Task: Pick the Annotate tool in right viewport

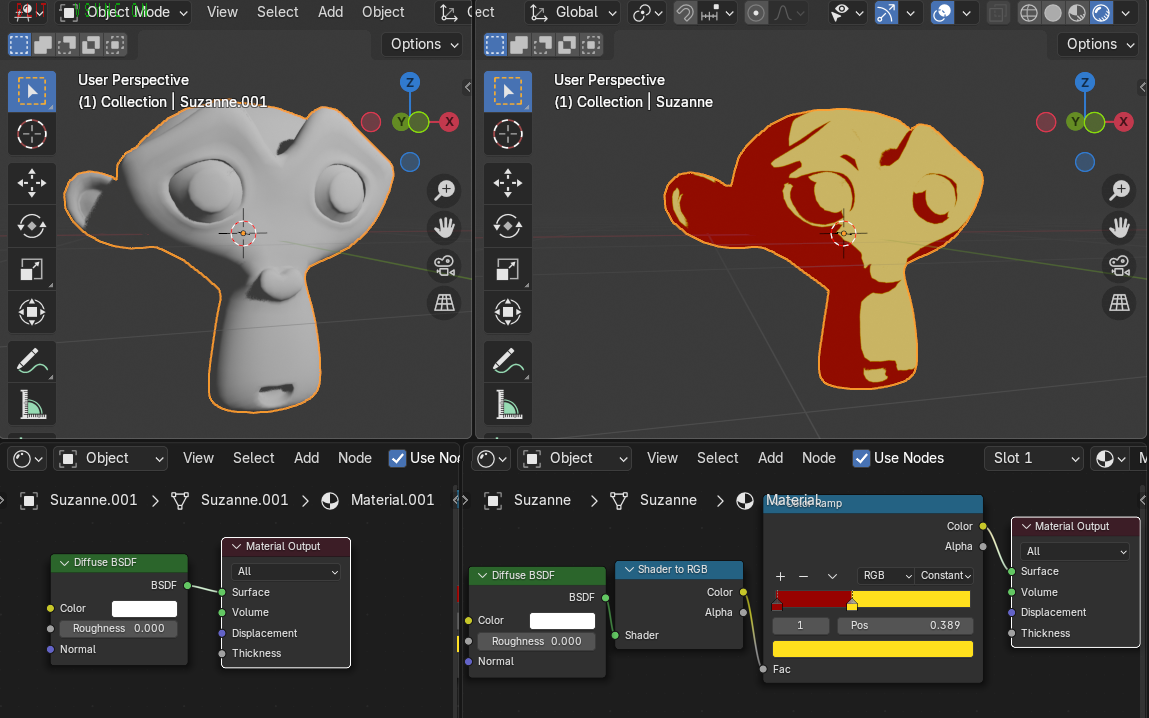Action: (x=508, y=361)
